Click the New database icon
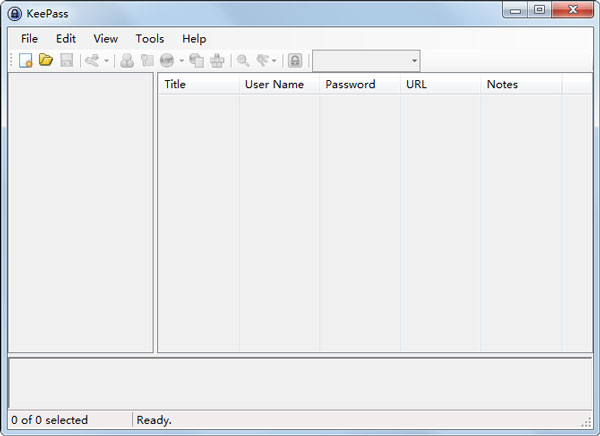 point(26,60)
